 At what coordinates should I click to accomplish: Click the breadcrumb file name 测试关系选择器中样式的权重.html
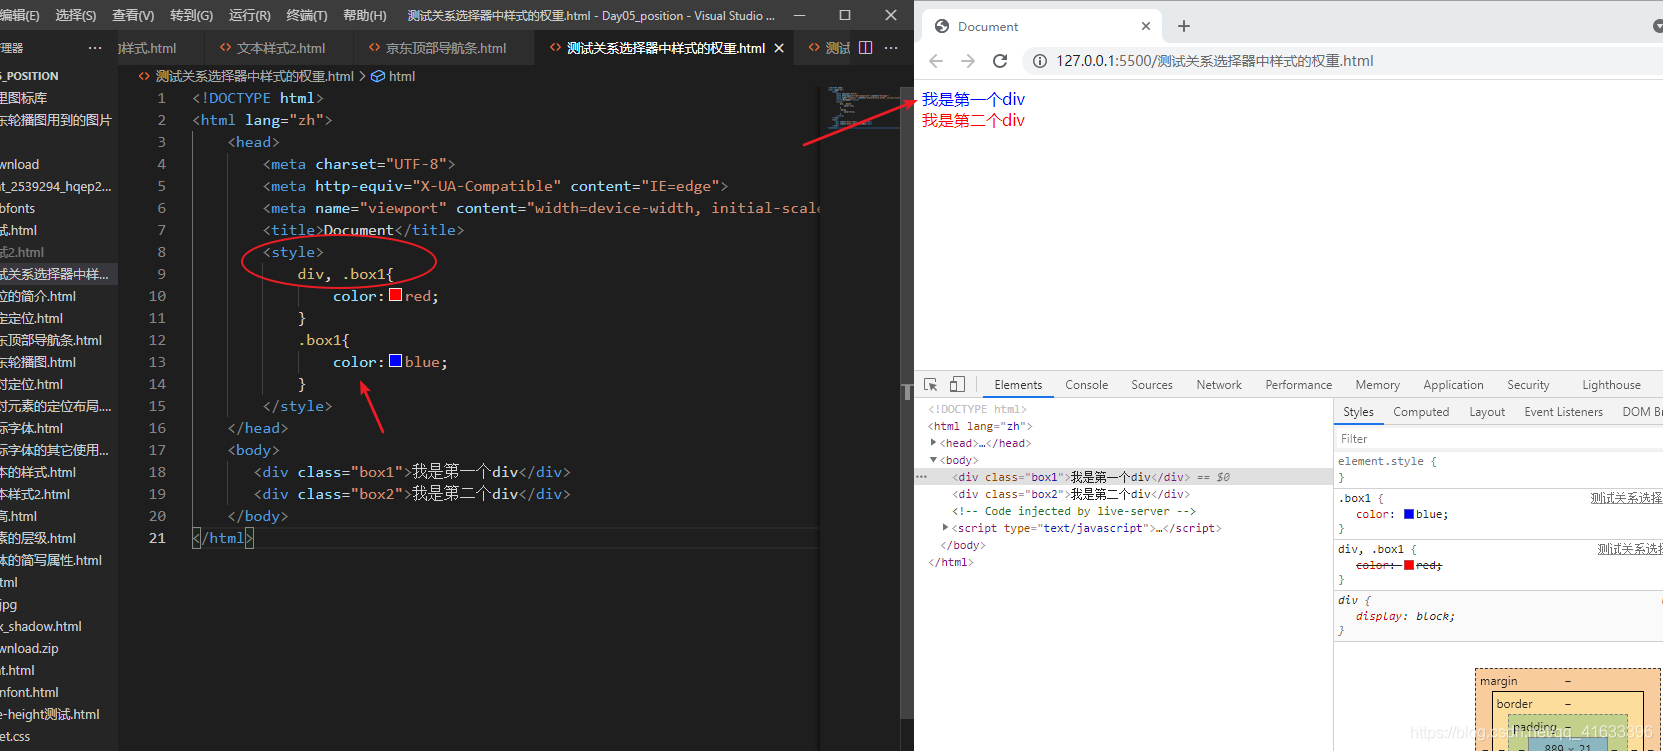255,76
